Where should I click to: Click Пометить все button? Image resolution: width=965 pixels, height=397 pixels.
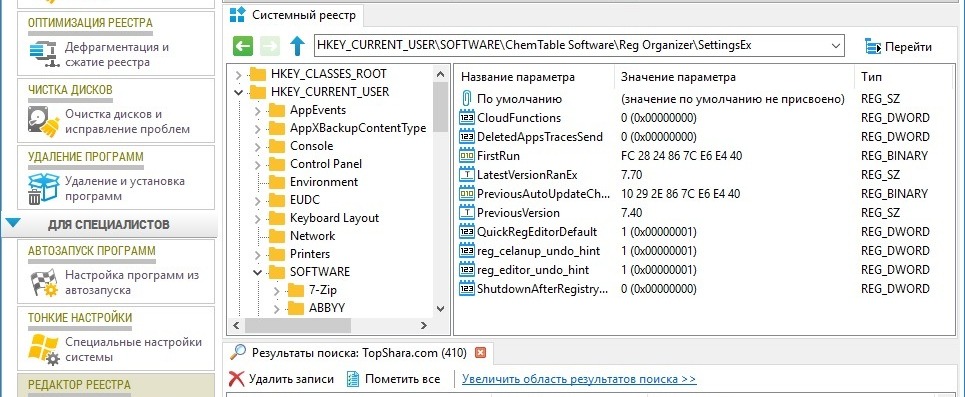(394, 379)
